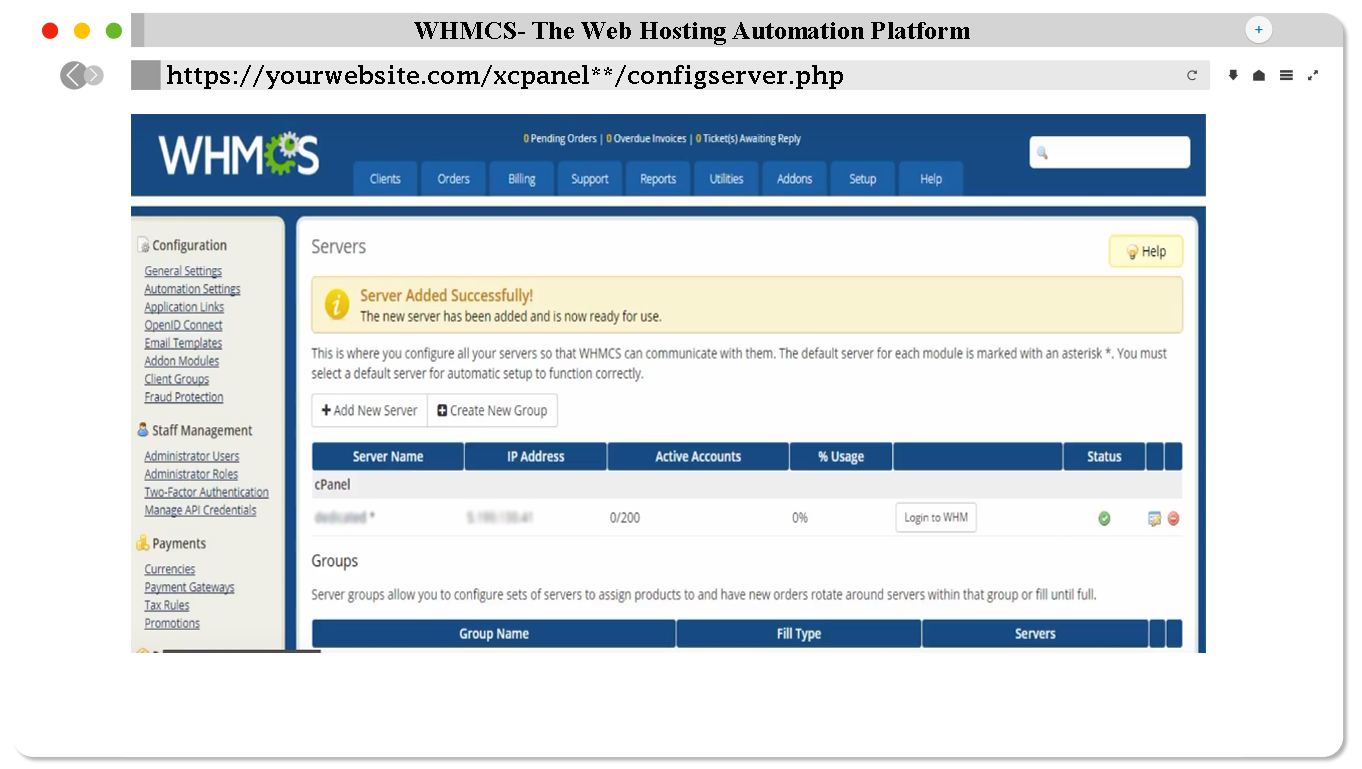Screen dimensions: 1362x769
Task: Open the Application Links link
Action: (x=184, y=307)
